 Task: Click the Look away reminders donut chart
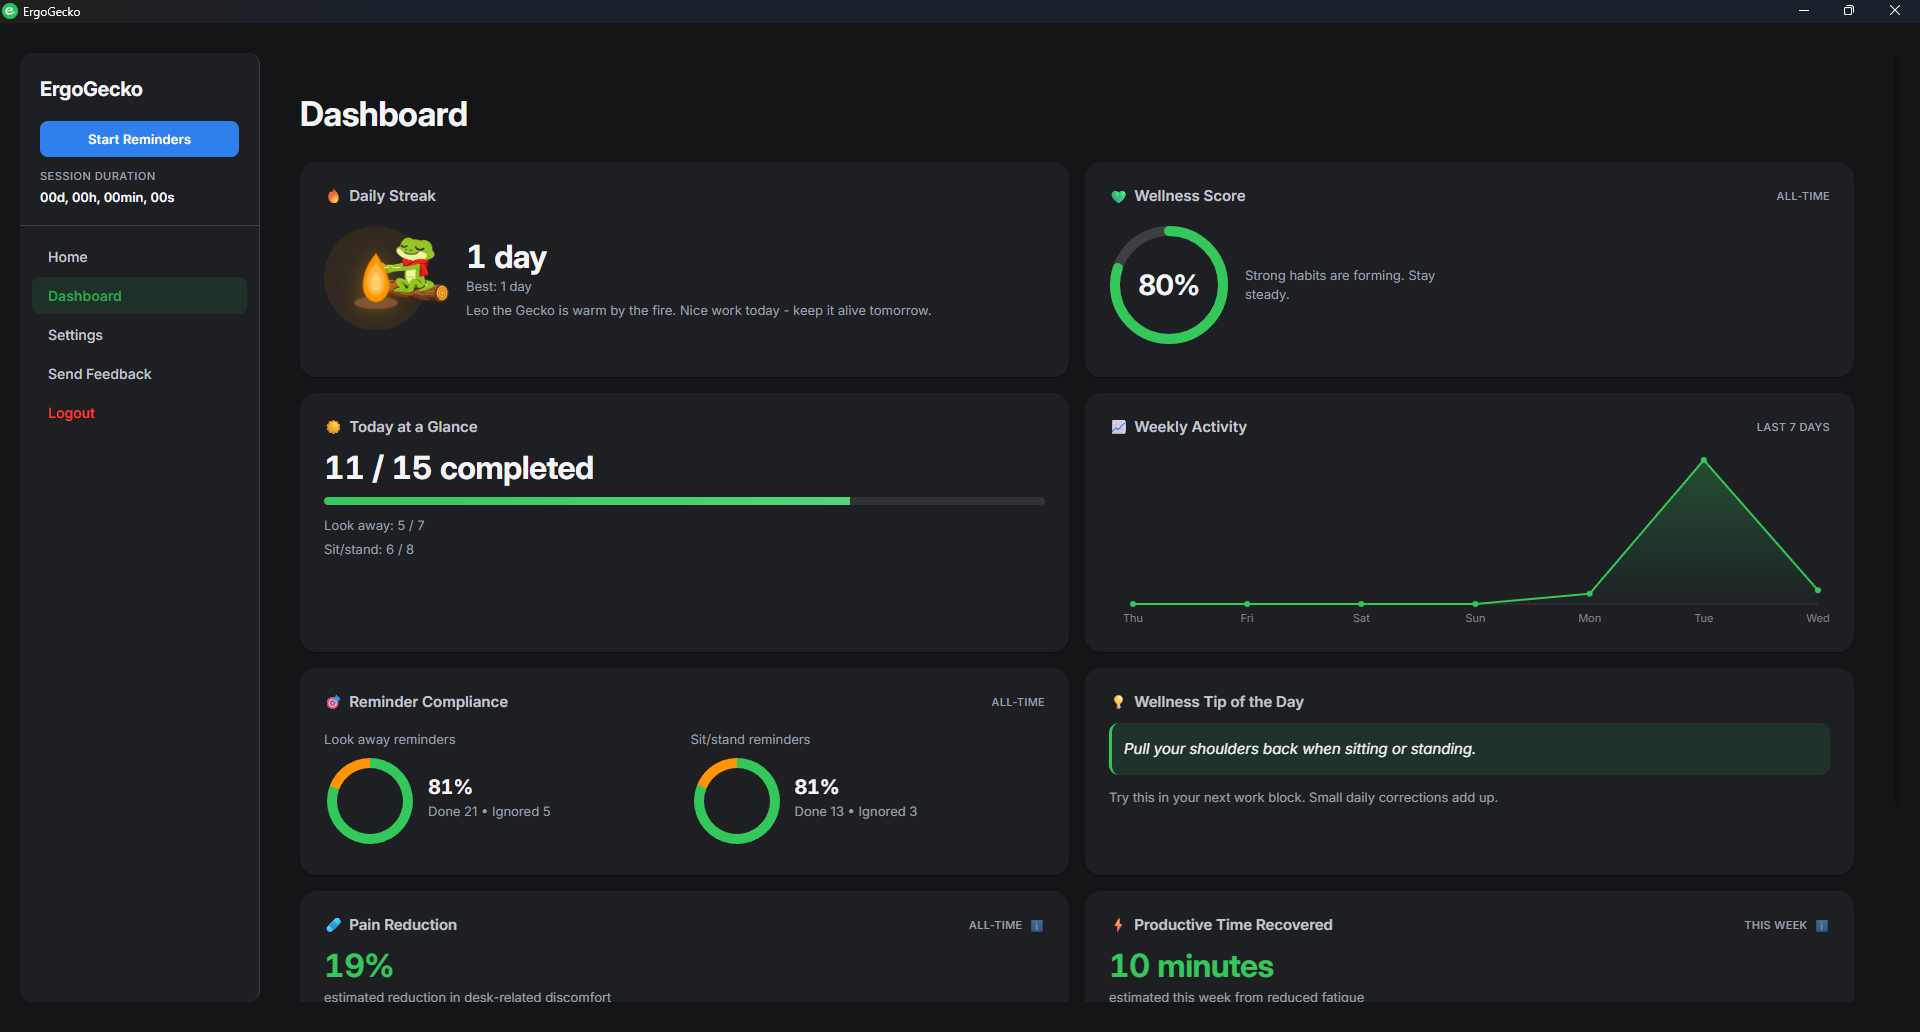click(x=369, y=800)
